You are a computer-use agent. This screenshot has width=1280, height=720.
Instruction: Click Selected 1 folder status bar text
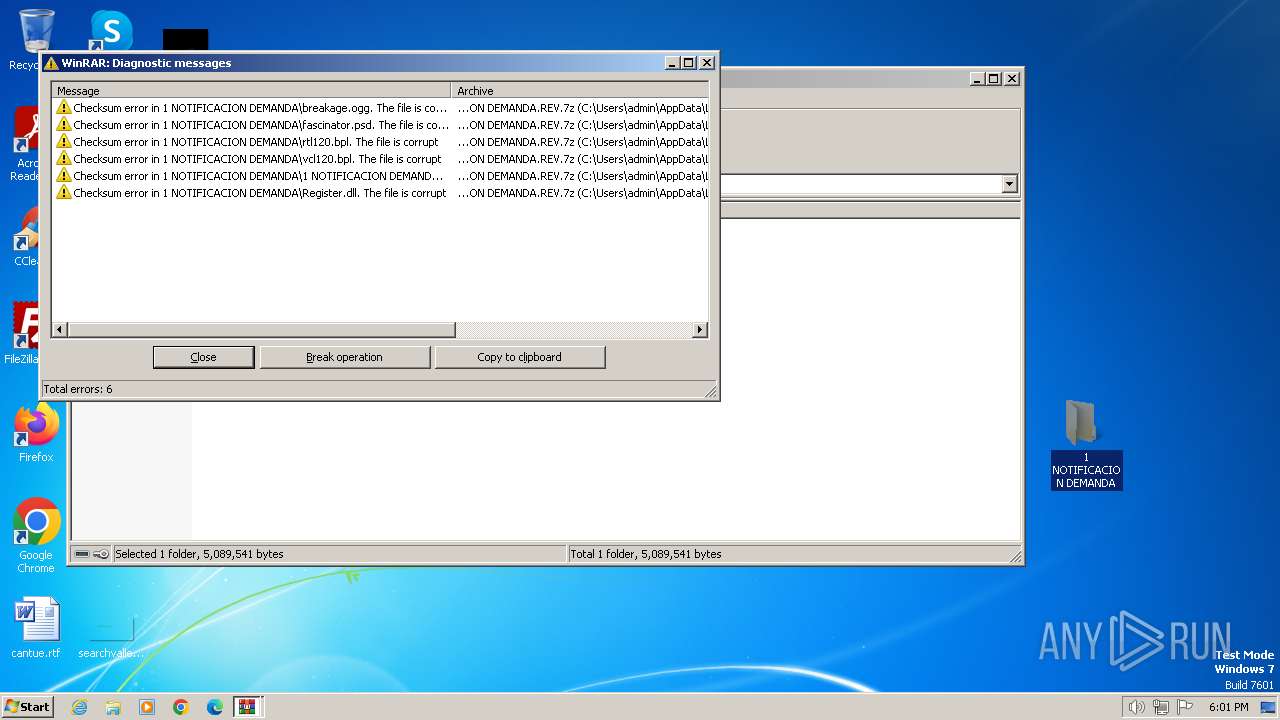[x=199, y=554]
